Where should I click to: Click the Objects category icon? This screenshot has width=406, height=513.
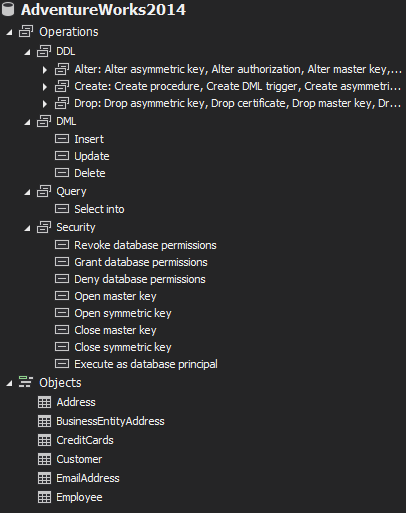click(26, 382)
